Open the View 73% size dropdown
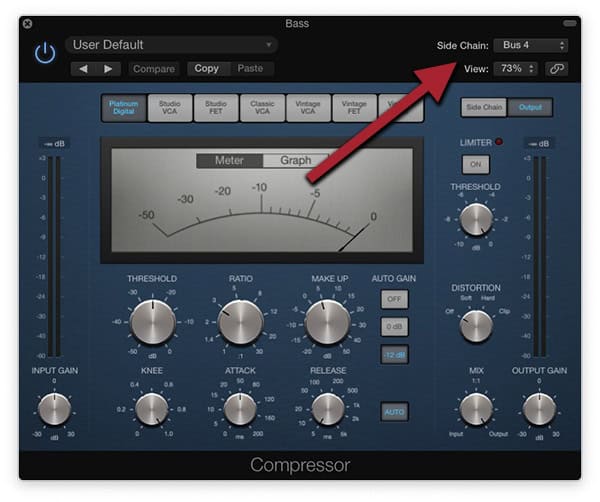Screen dimensions: 600x502 coord(517,69)
